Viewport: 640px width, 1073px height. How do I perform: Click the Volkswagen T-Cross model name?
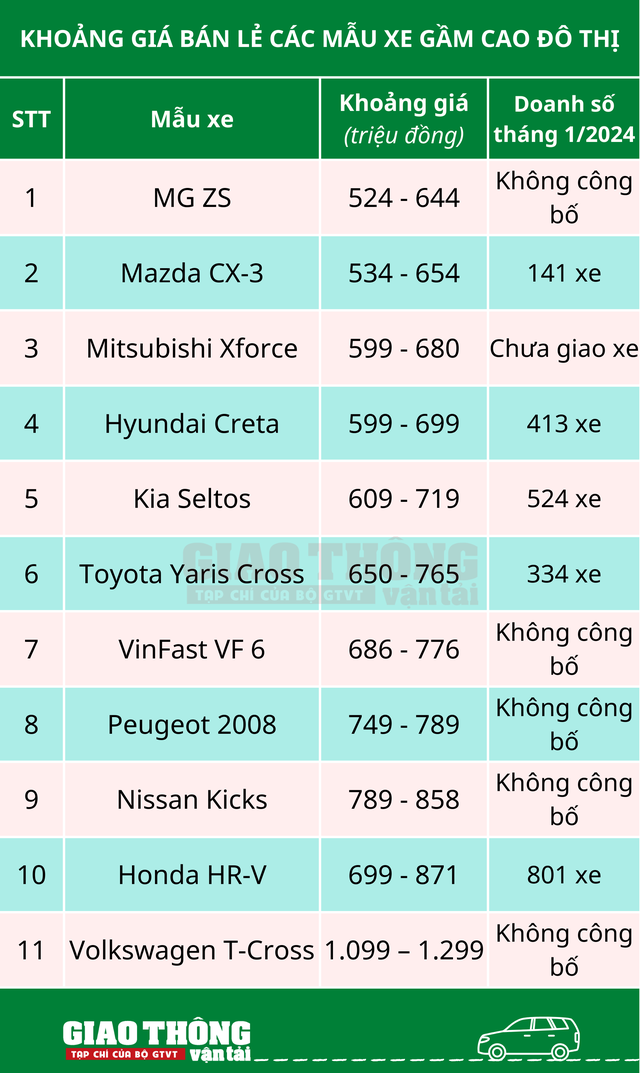pos(192,950)
